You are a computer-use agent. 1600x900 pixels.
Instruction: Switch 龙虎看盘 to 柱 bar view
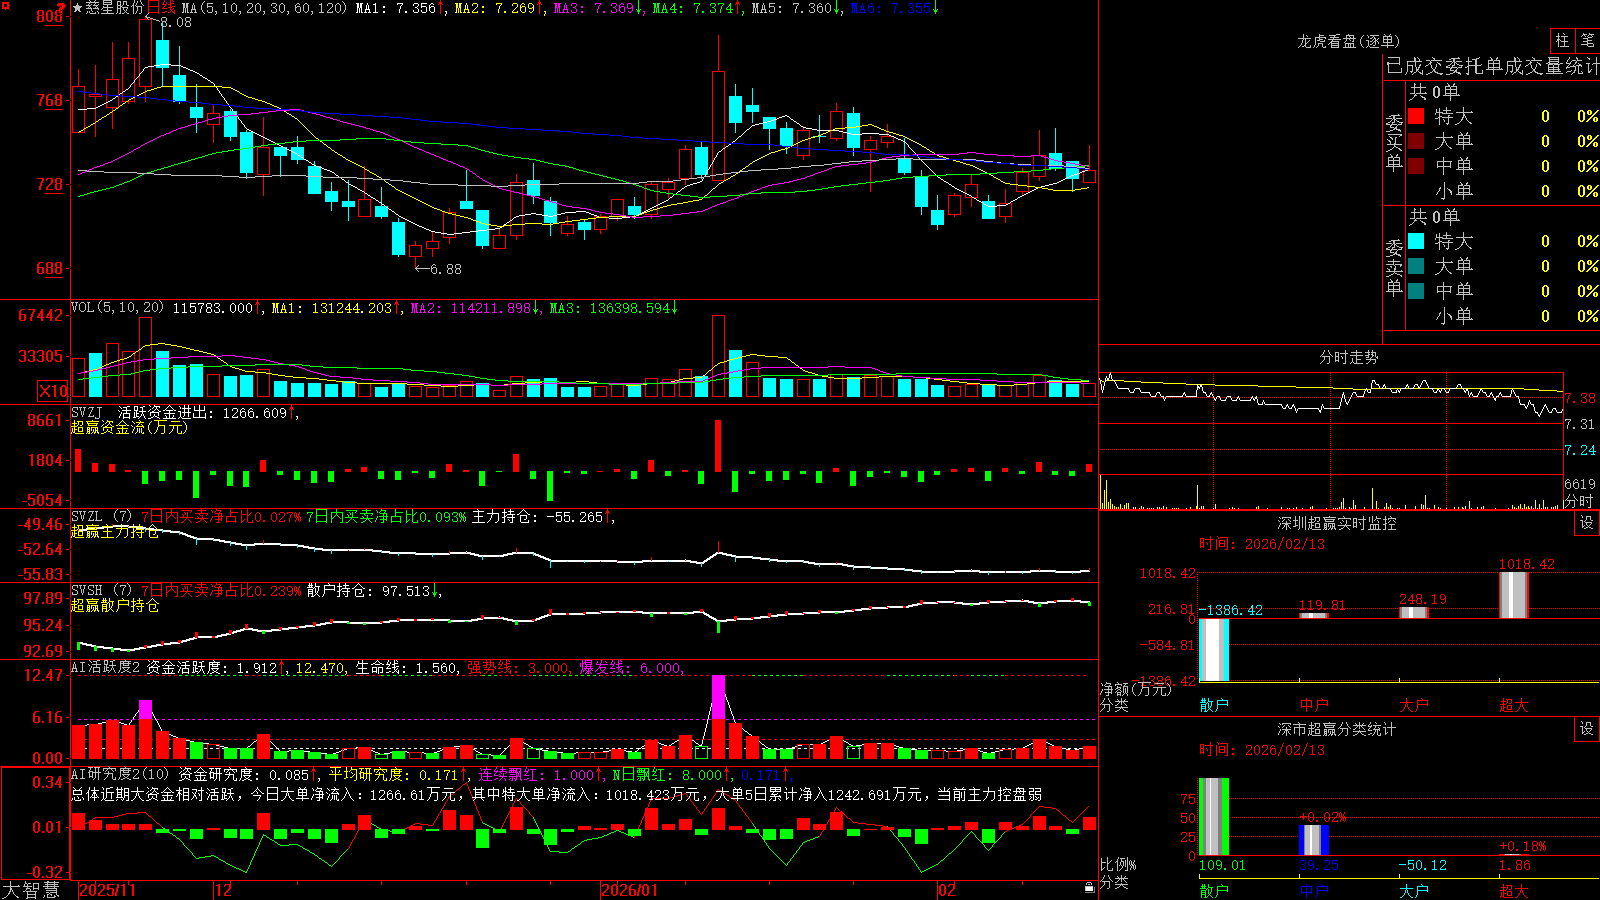(x=1562, y=41)
